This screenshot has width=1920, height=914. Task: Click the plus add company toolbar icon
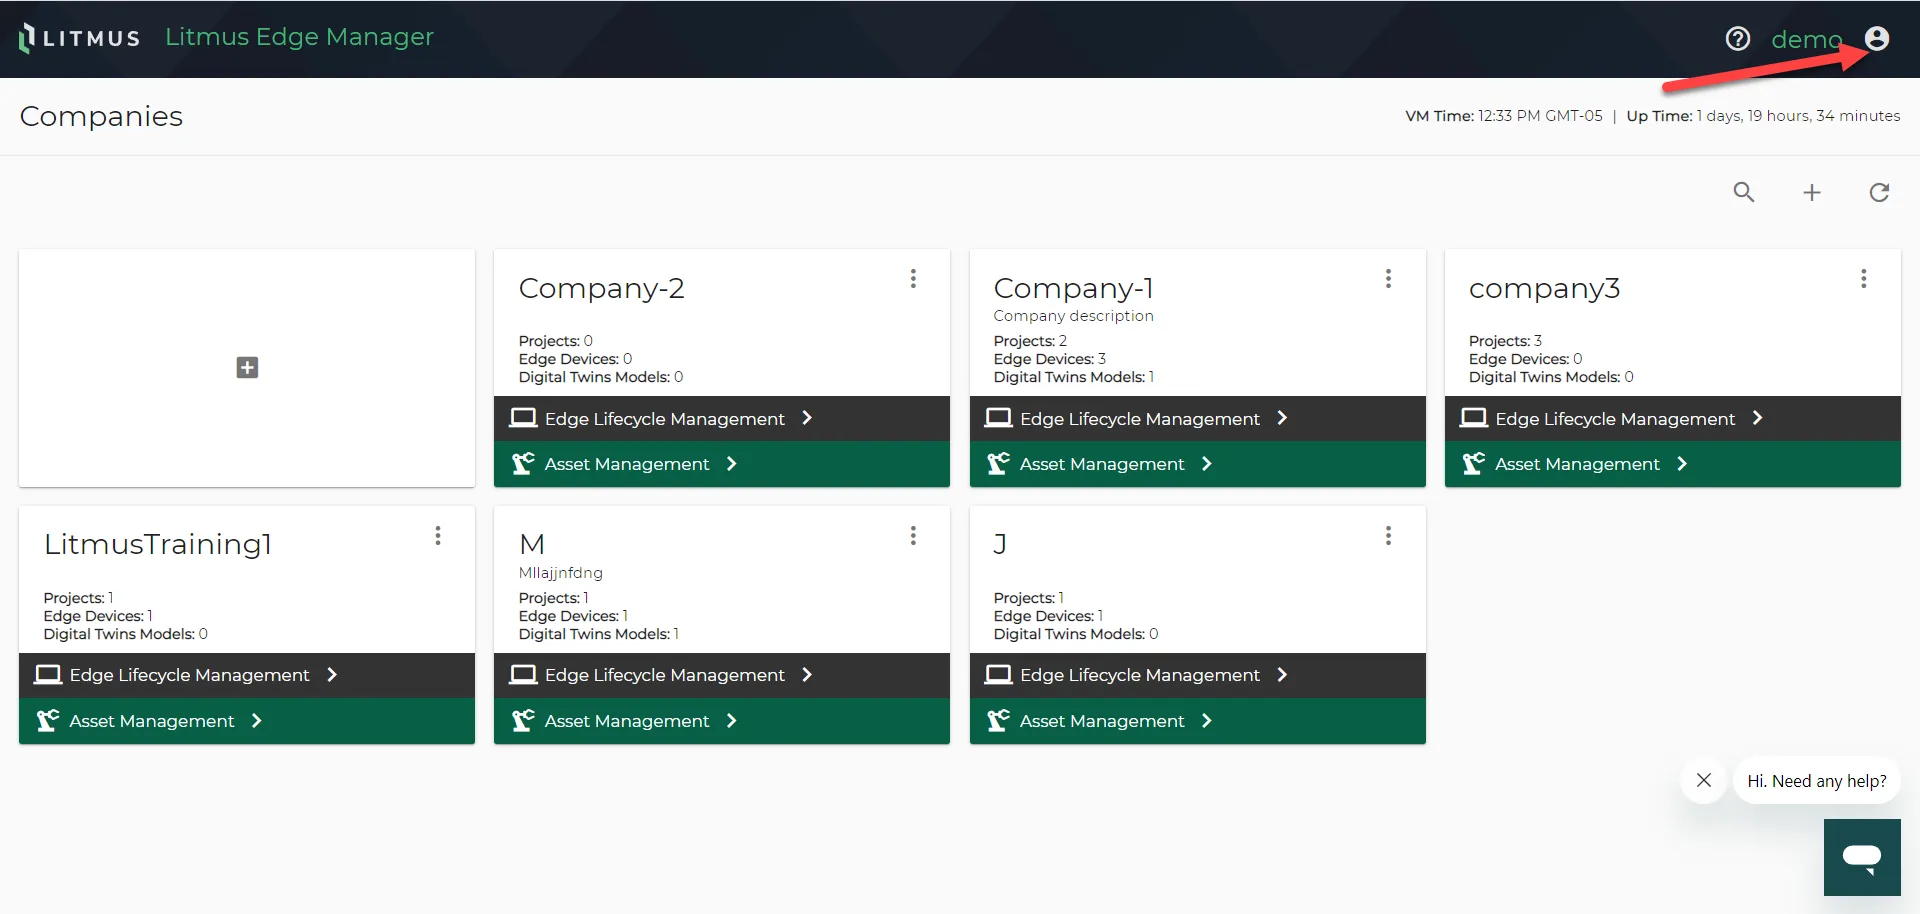[1812, 192]
